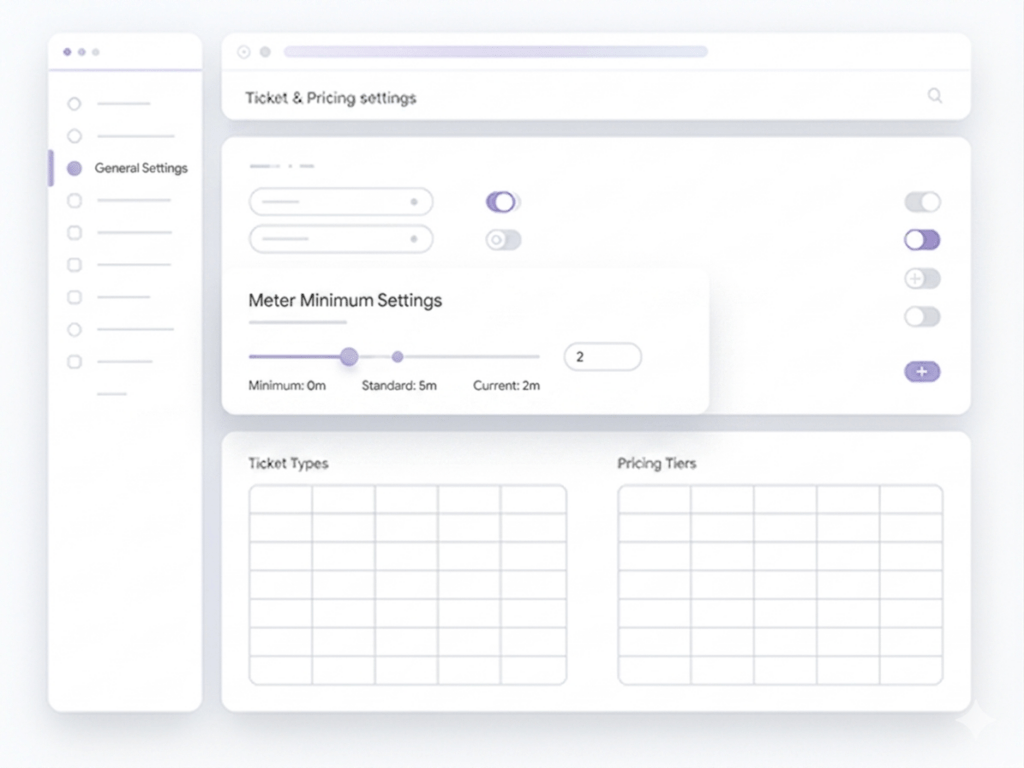Click the "Ticket Types" table heading
Image resolution: width=1024 pixels, height=768 pixels.
(x=288, y=463)
